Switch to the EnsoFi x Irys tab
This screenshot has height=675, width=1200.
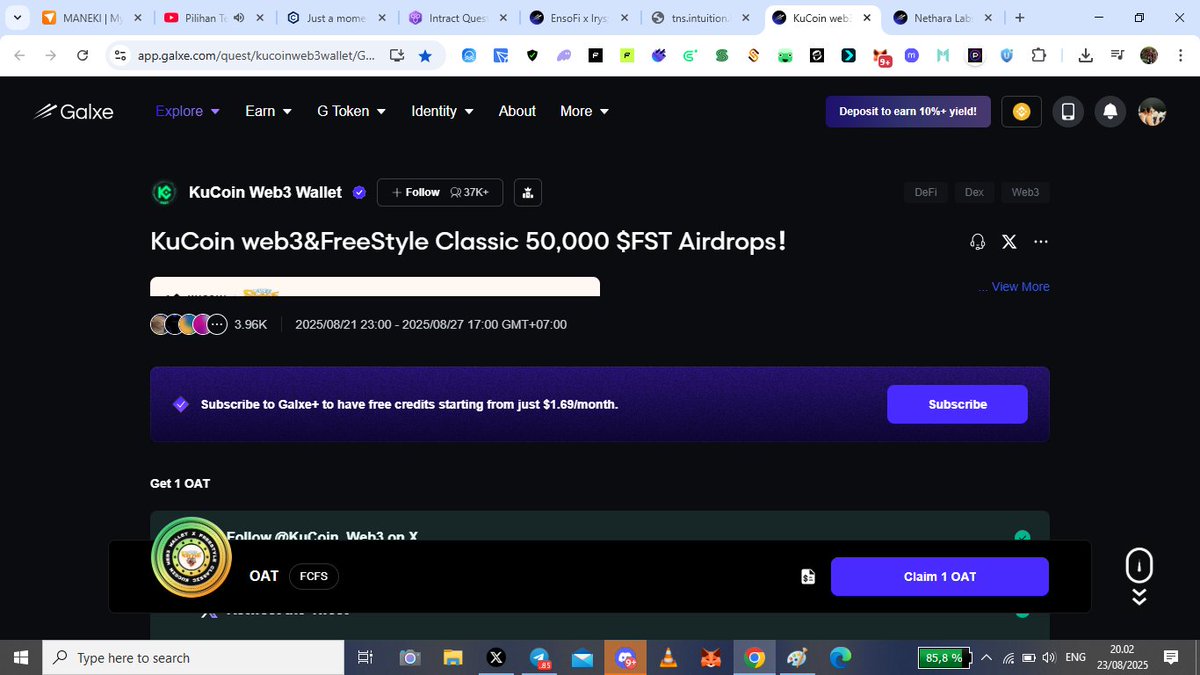(578, 18)
